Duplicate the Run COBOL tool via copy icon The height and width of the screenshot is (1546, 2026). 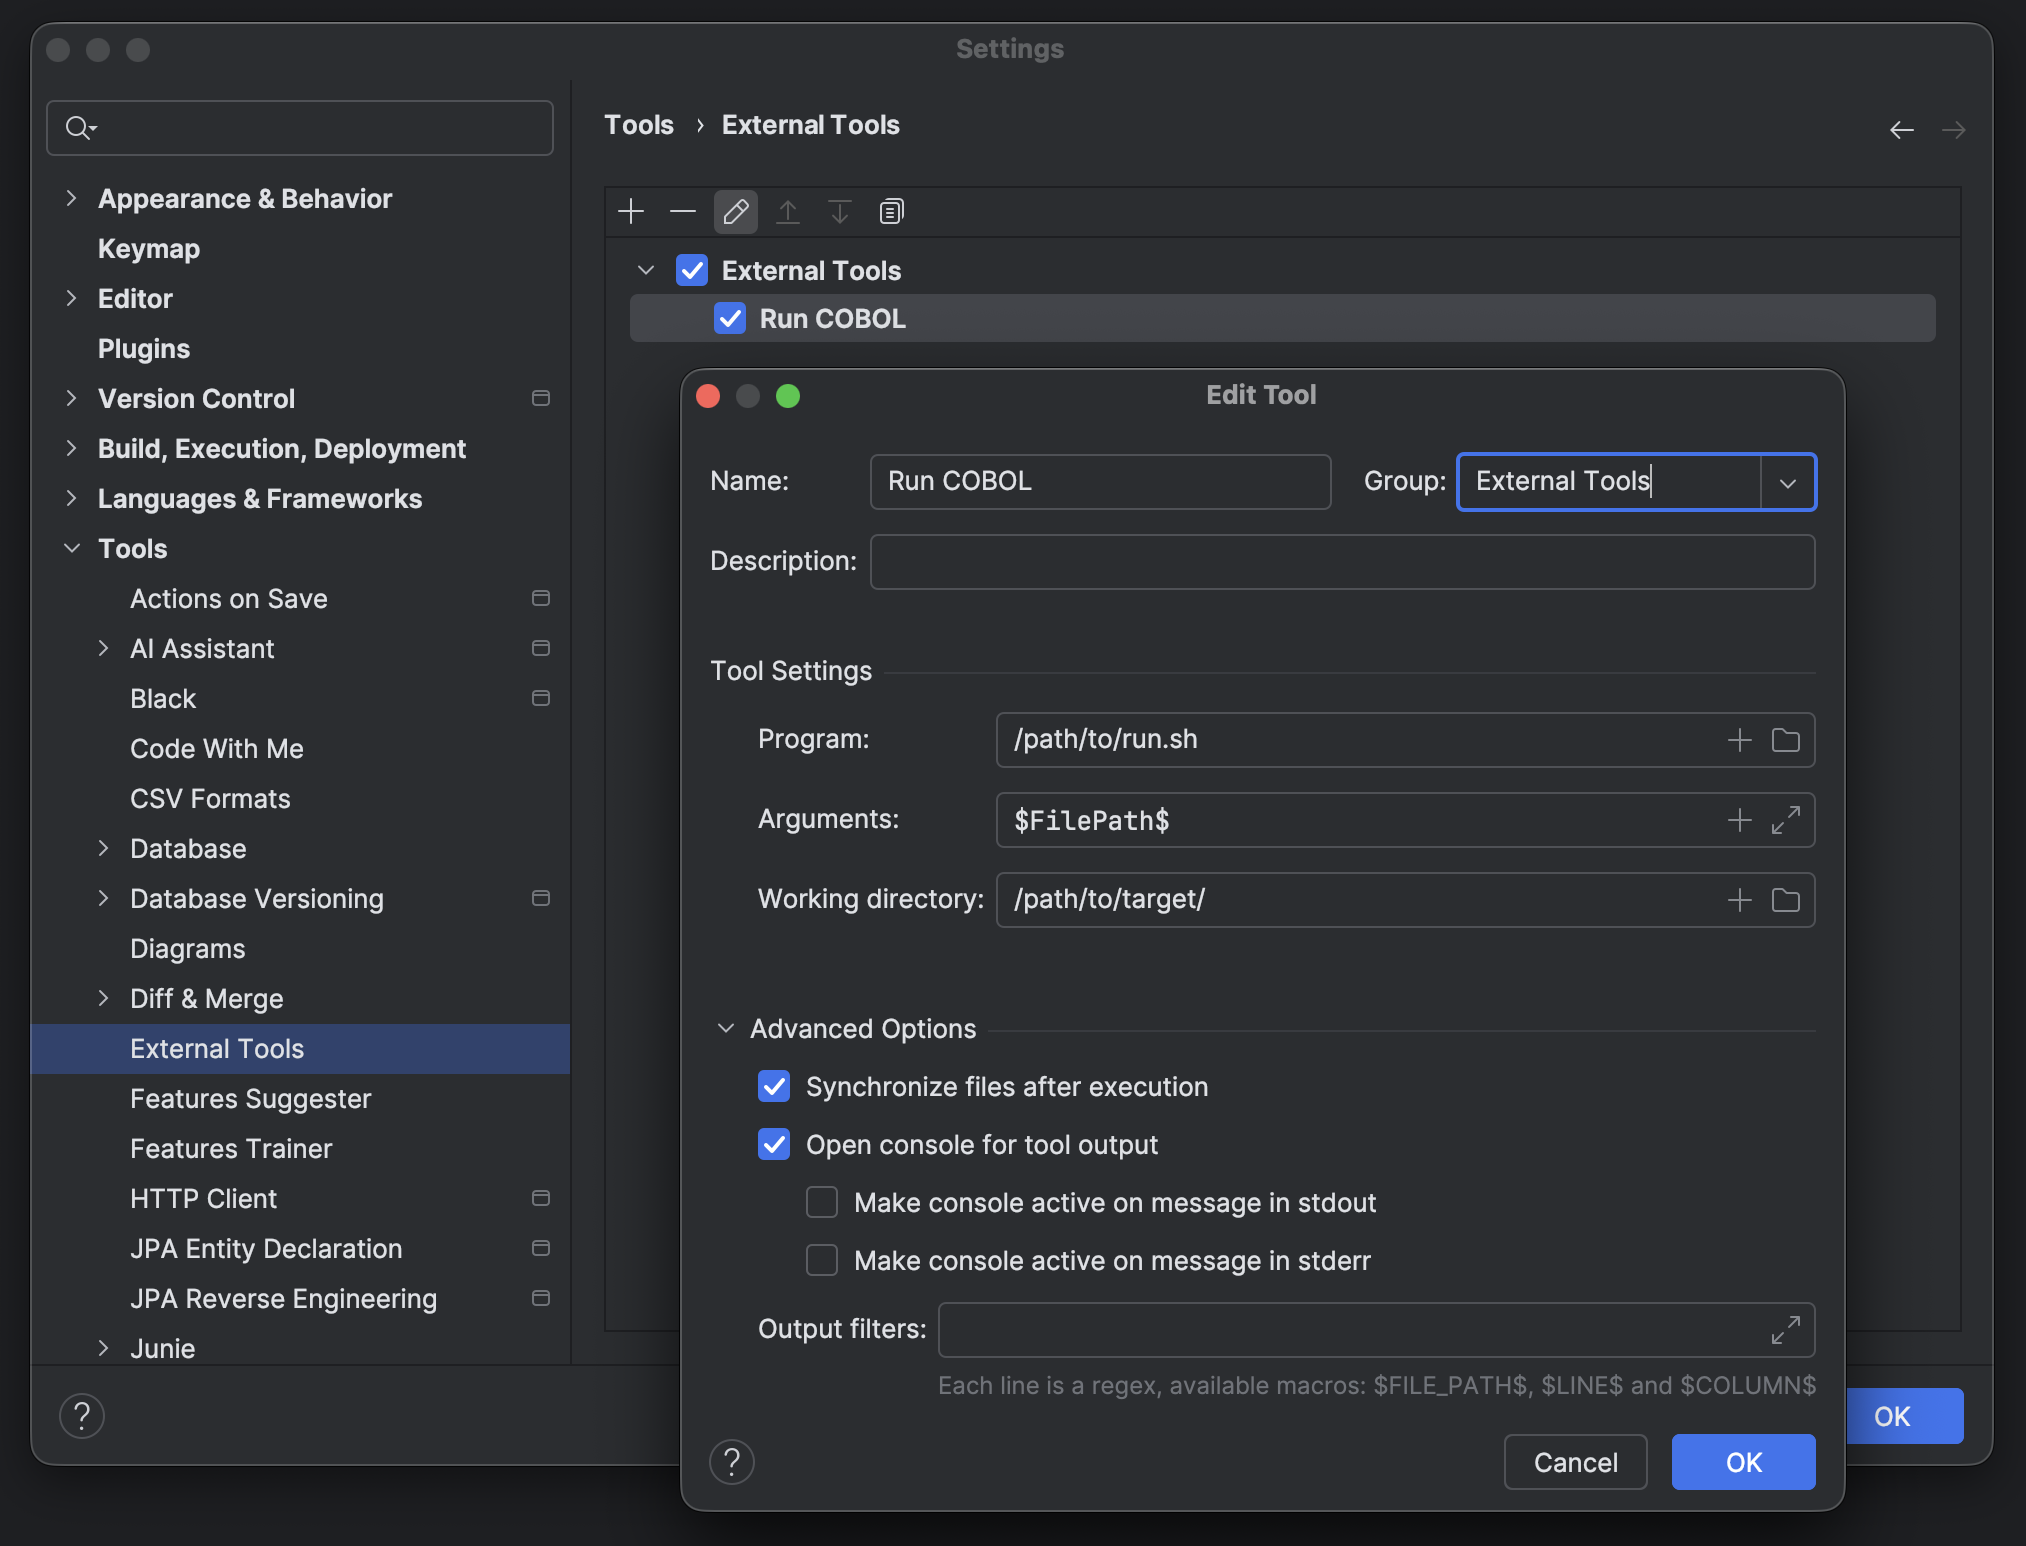click(x=890, y=211)
